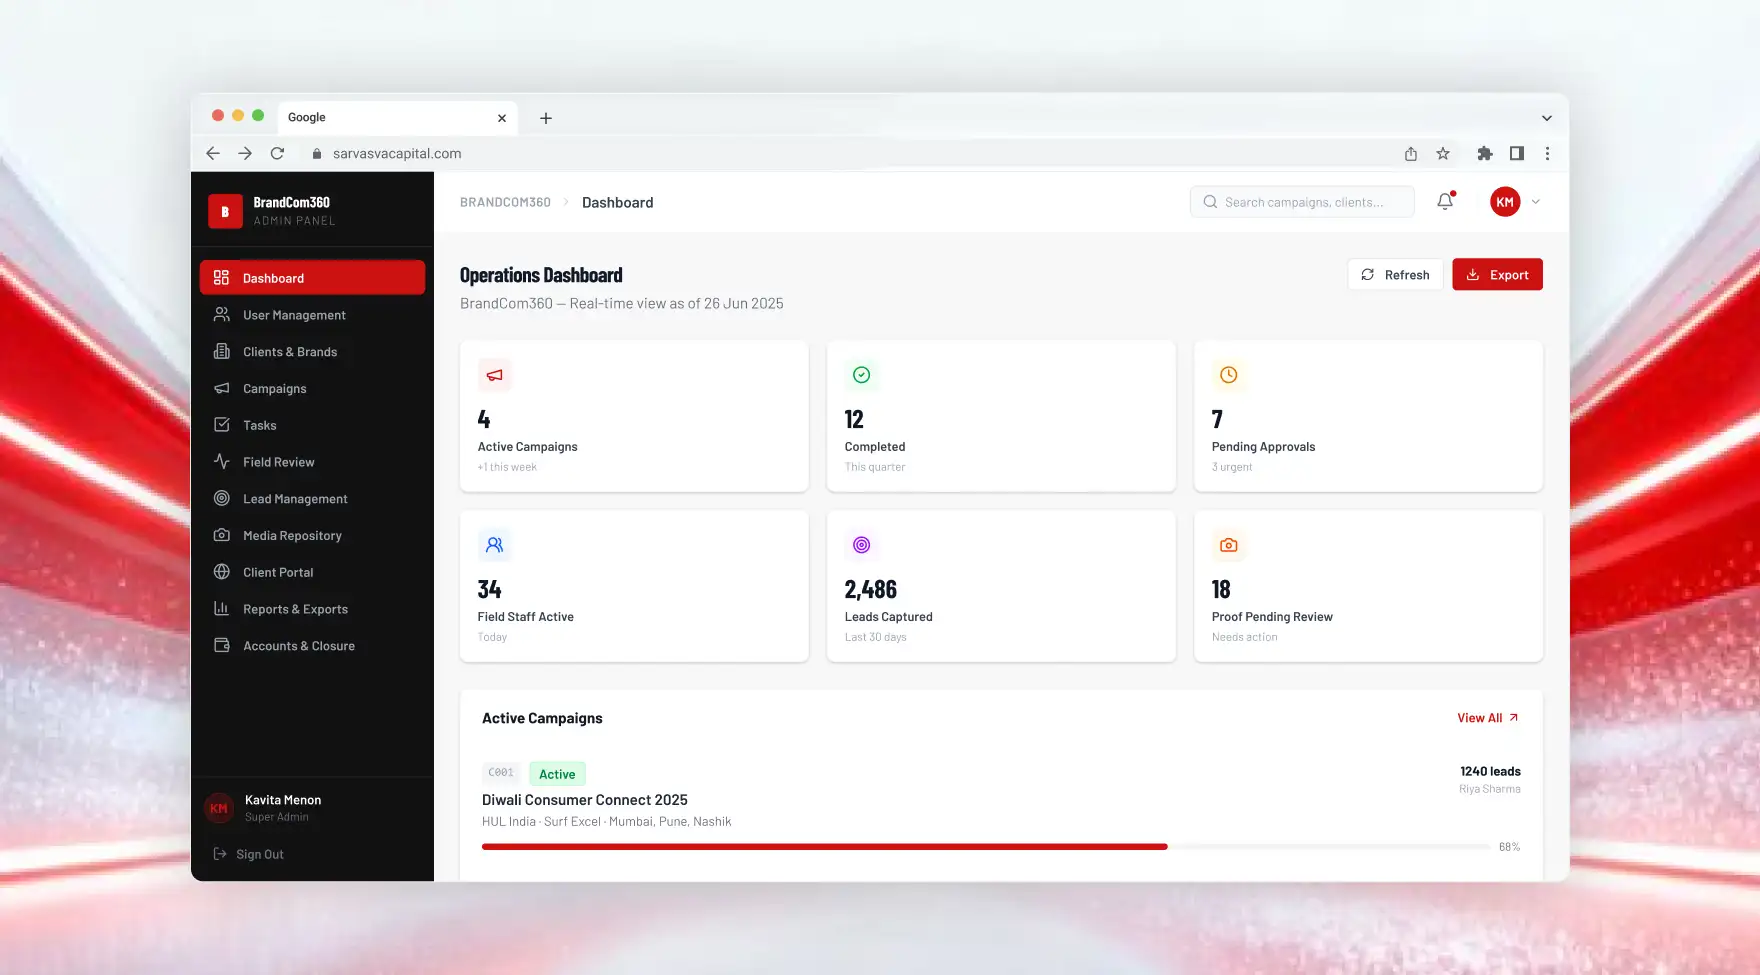Open the KM user avatar
Screen dimensions: 1760x975
1505,202
